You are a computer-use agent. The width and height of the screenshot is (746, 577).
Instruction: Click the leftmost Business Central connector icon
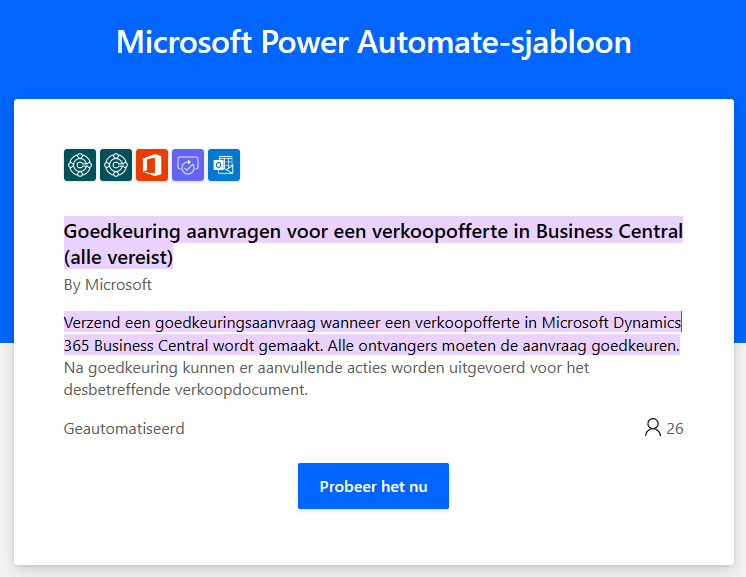coord(80,165)
